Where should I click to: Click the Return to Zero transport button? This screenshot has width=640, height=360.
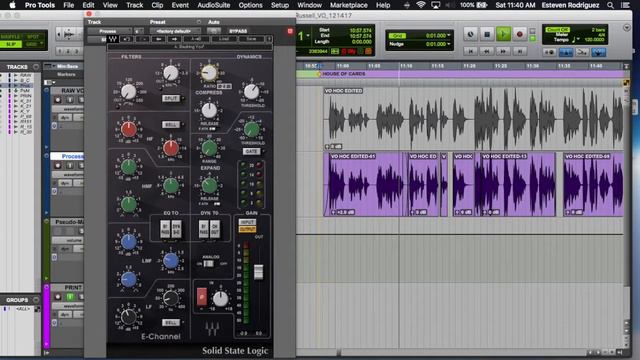471,51
